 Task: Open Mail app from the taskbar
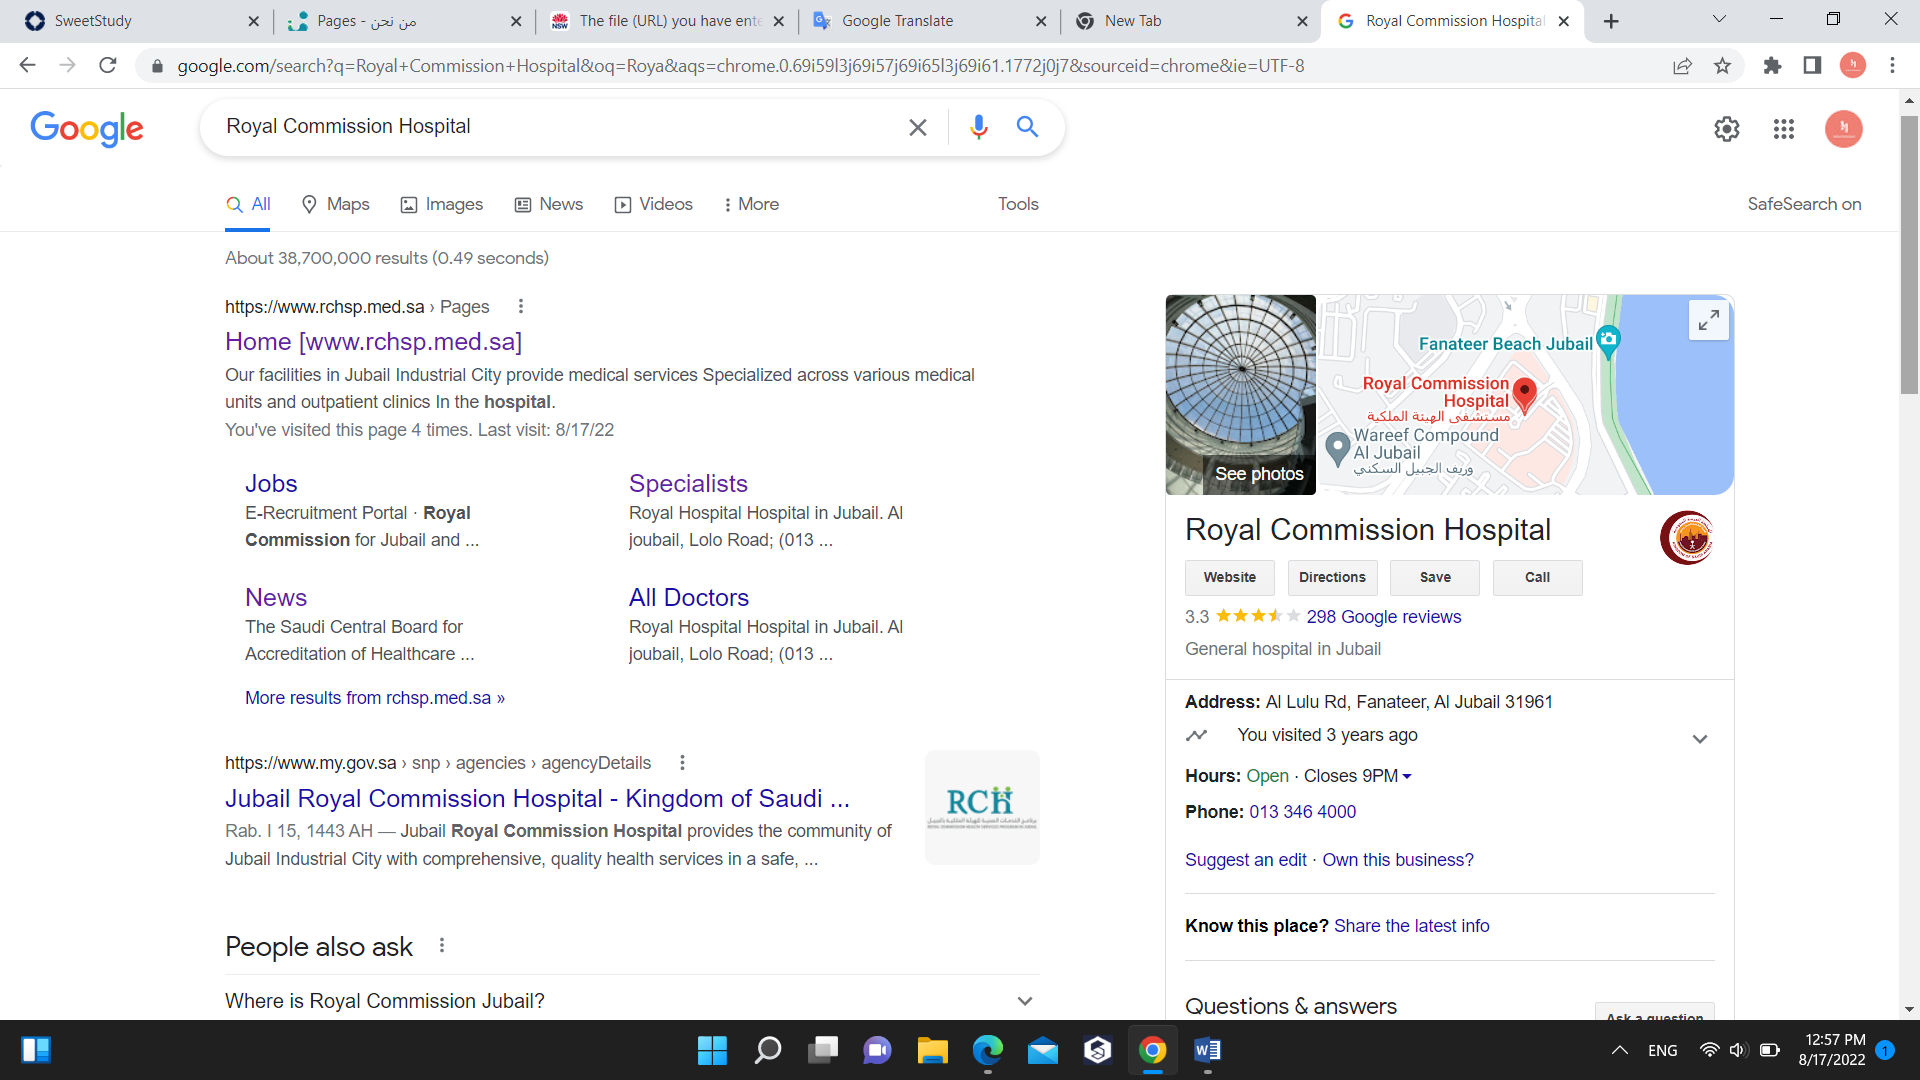tap(1043, 1050)
